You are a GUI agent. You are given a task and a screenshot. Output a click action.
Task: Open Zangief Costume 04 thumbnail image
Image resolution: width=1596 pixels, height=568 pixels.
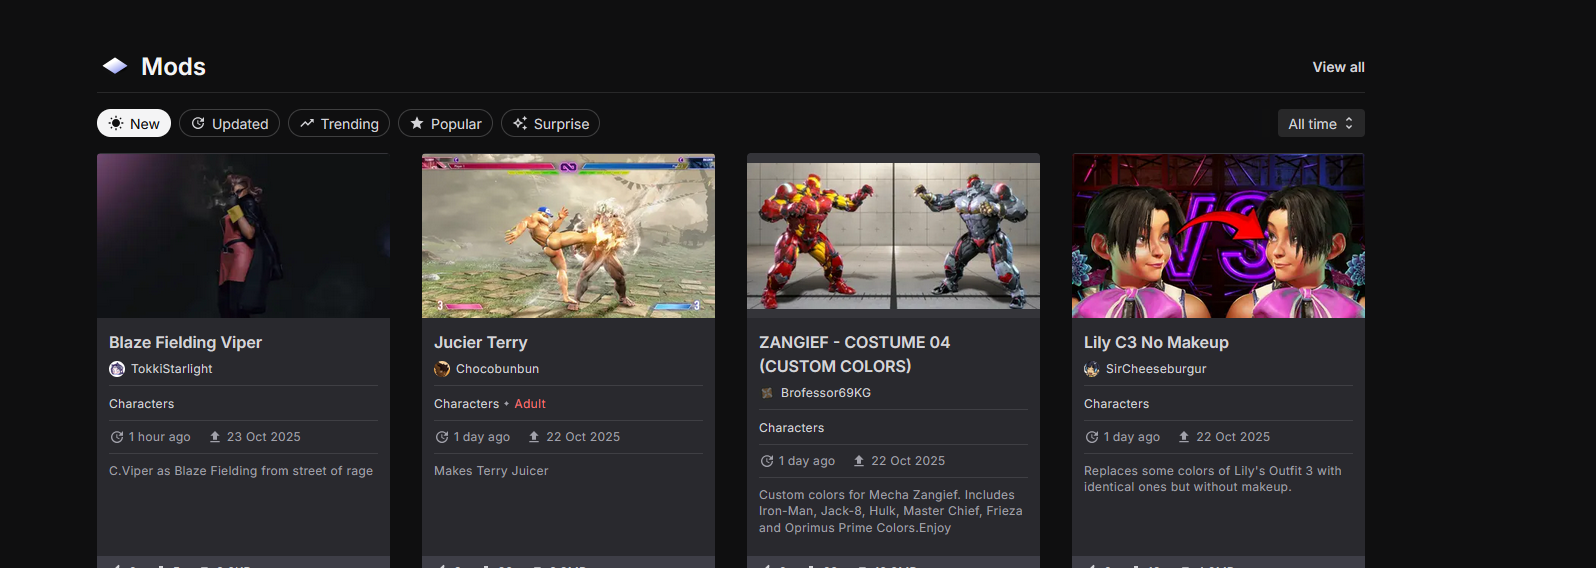[893, 236]
